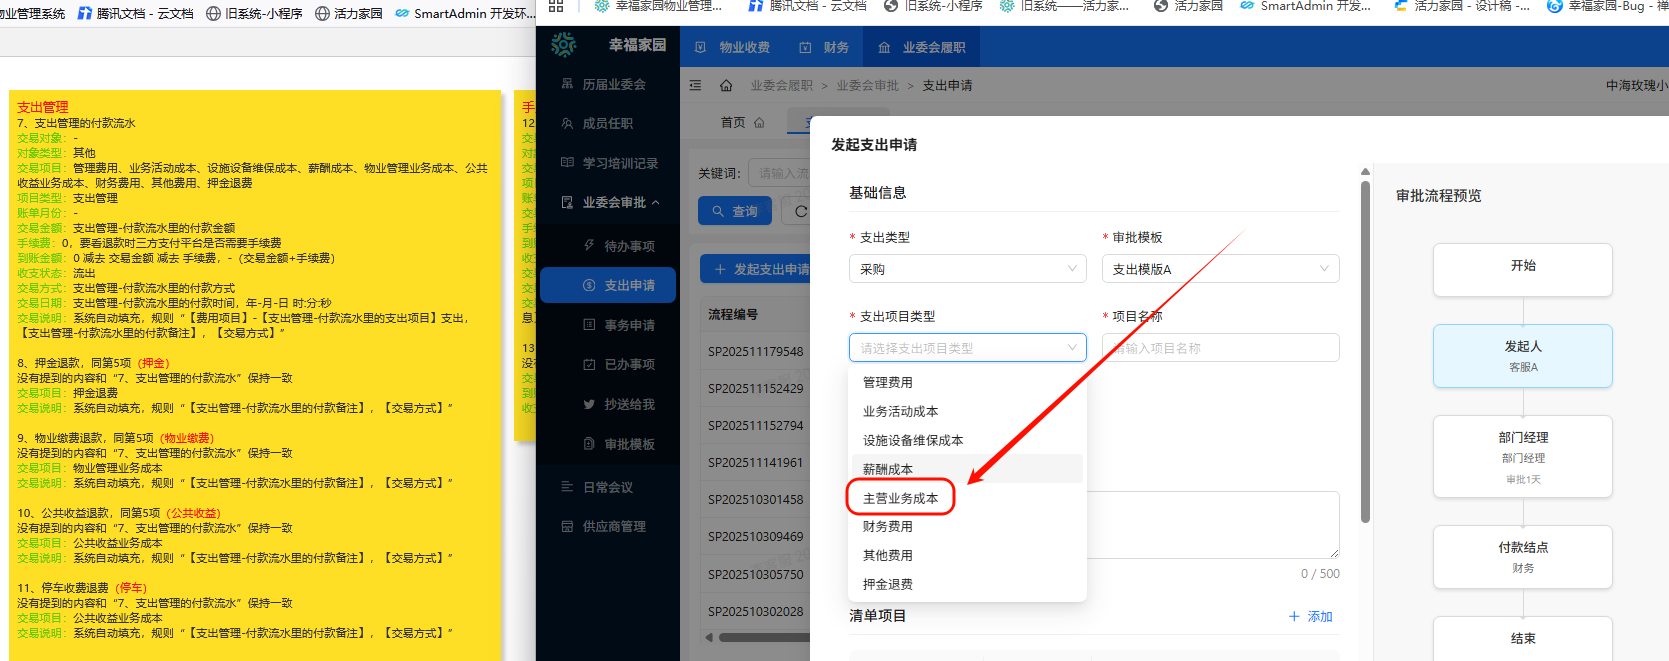Image resolution: width=1669 pixels, height=661 pixels.
Task: Click the 查询 search button
Action: point(735,211)
